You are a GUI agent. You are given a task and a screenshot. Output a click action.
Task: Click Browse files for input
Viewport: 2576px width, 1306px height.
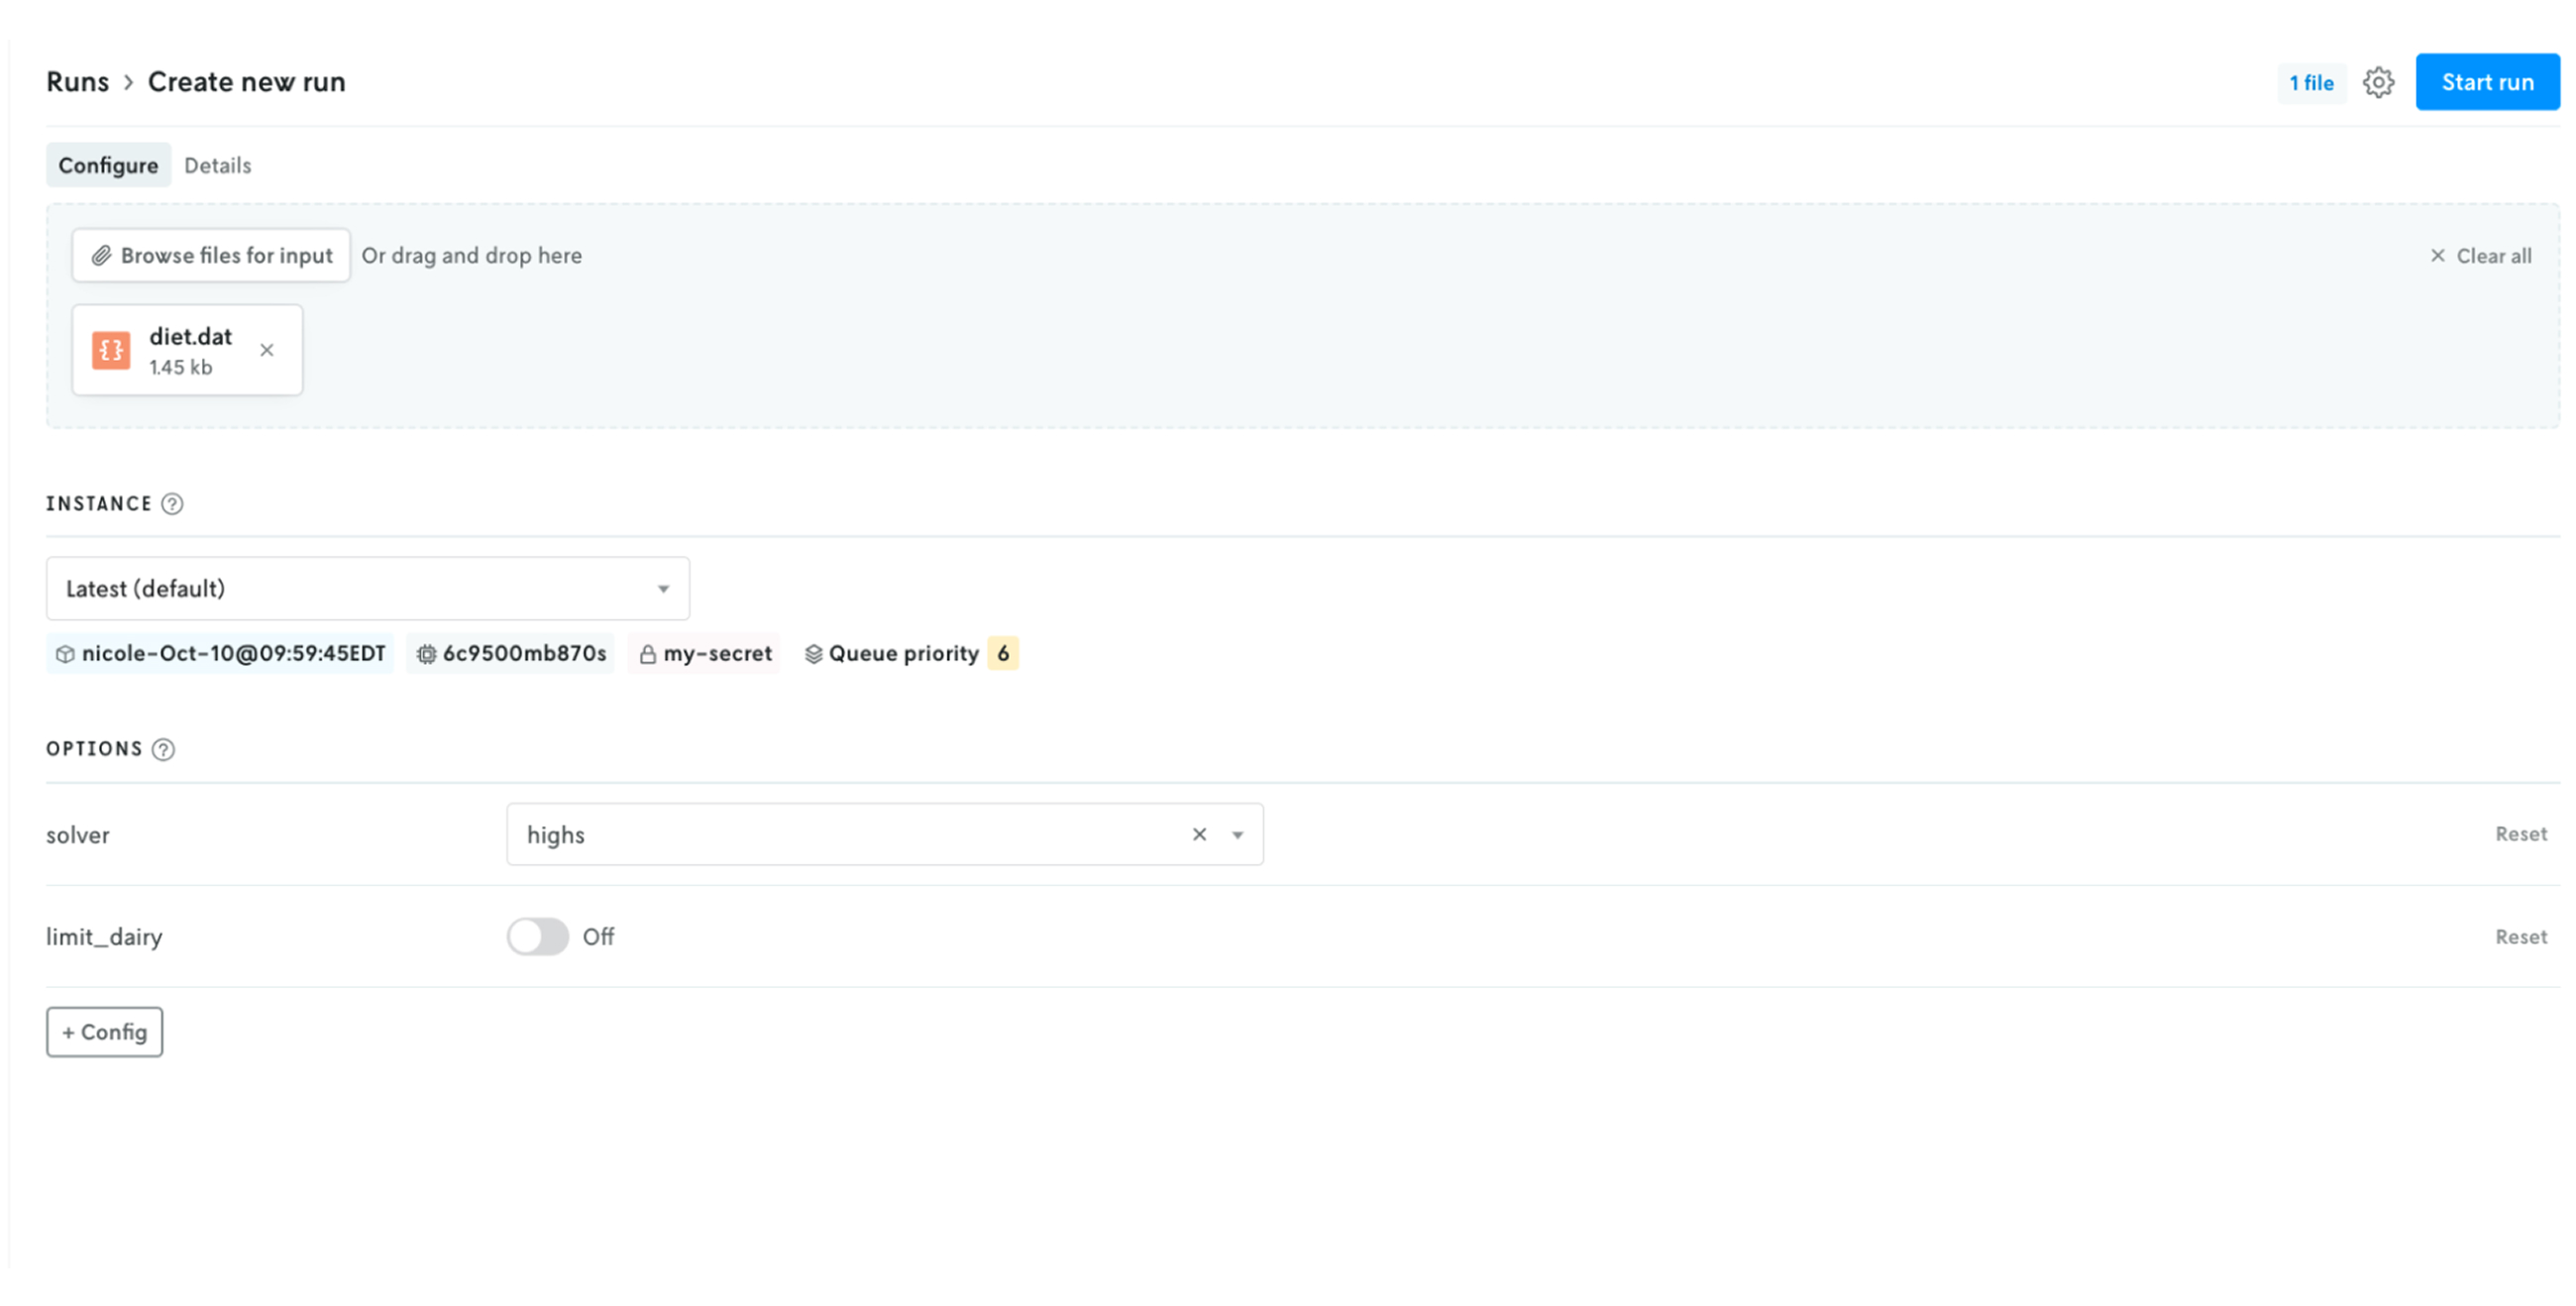211,255
